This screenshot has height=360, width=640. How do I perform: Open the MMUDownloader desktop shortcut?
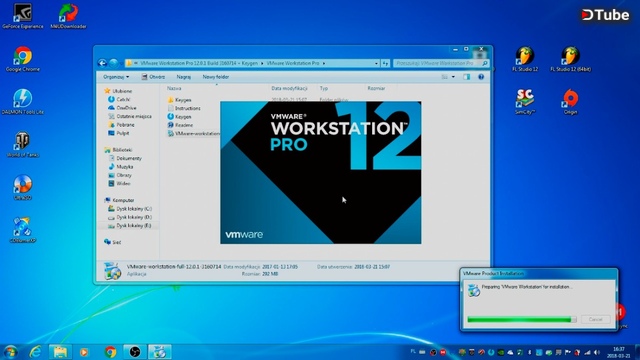(x=68, y=16)
